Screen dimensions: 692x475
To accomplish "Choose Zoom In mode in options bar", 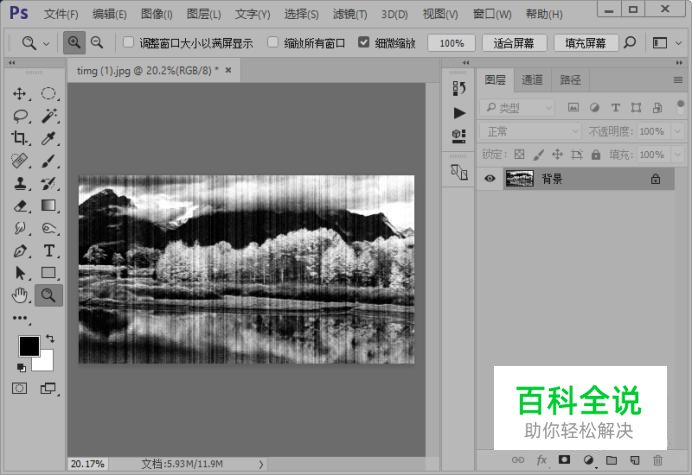I will click(74, 42).
